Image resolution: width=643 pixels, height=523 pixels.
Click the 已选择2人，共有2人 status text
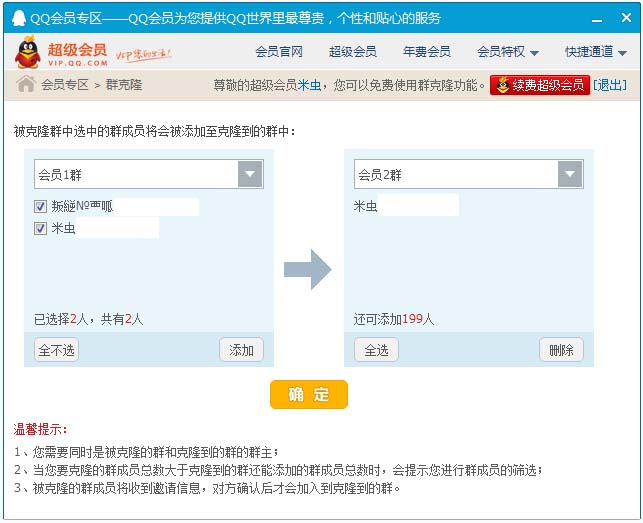coord(89,319)
